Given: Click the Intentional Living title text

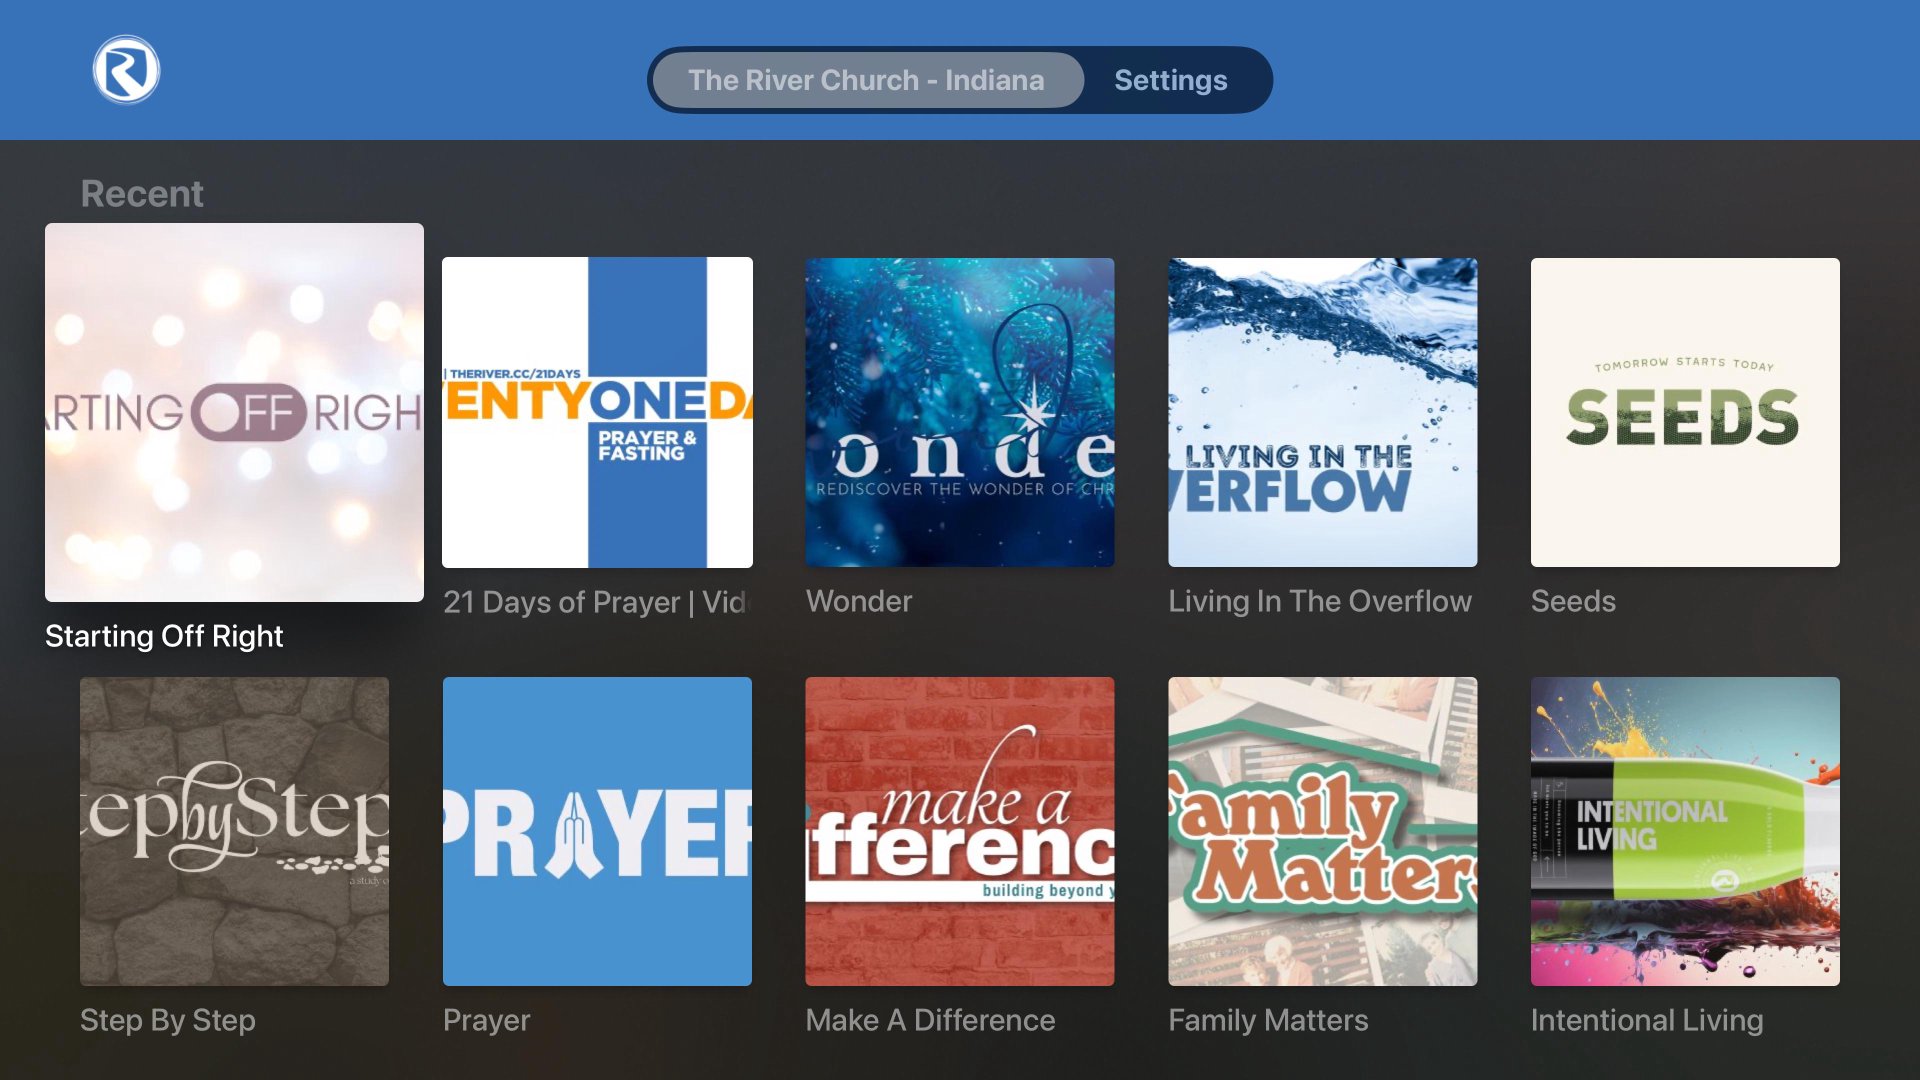Looking at the screenshot, I should pos(1647,1020).
